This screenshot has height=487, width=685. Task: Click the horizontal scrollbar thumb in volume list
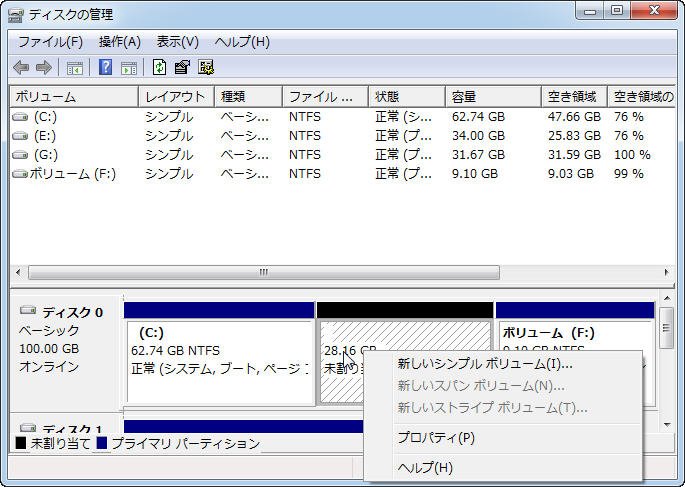click(264, 272)
